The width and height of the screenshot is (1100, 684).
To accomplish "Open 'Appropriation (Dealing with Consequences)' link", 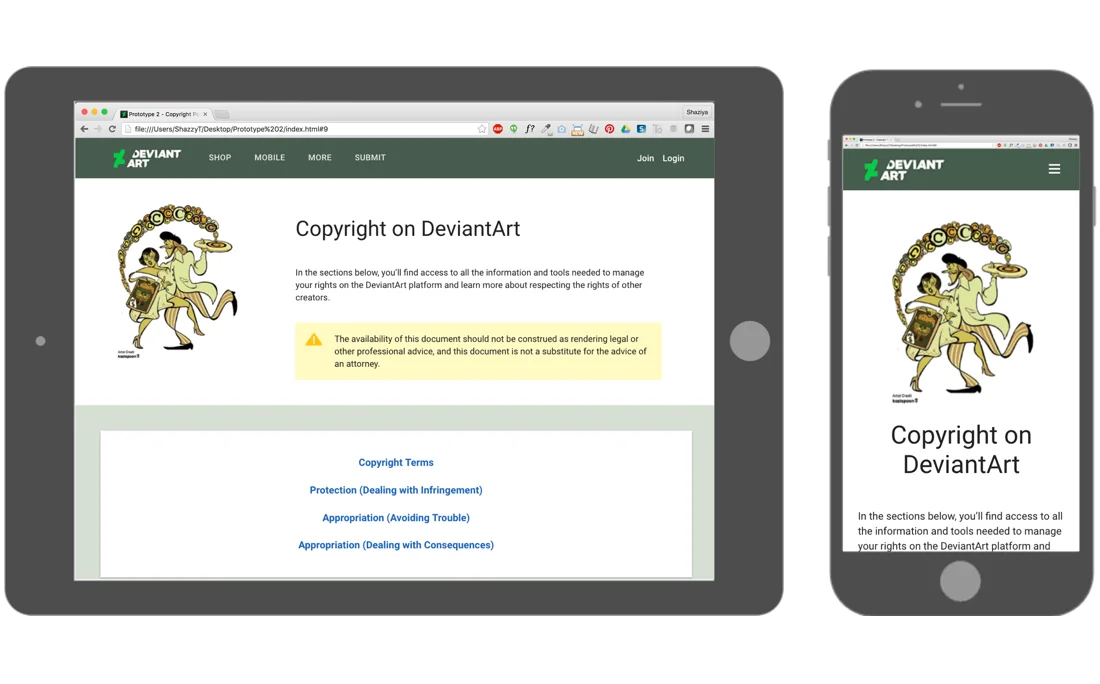I will (x=396, y=545).
